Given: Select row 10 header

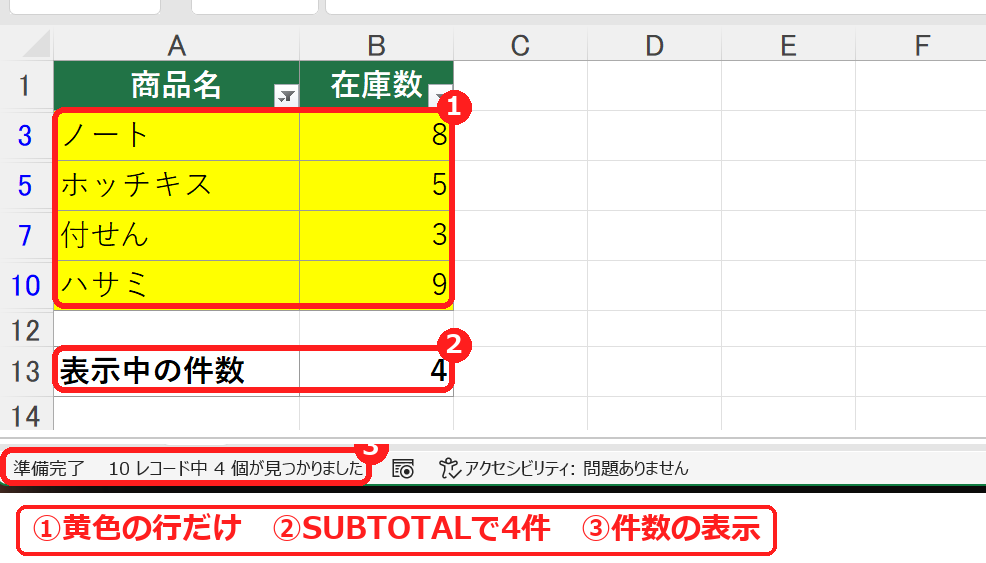Looking at the screenshot, I should [x=25, y=286].
